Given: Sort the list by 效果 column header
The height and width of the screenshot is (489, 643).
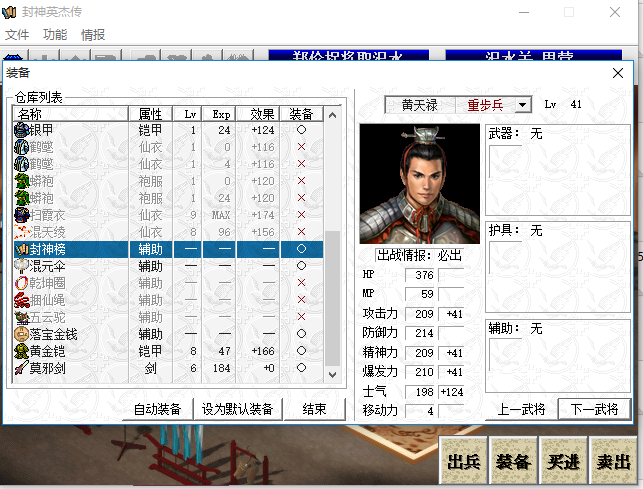Looking at the screenshot, I should pos(262,114).
